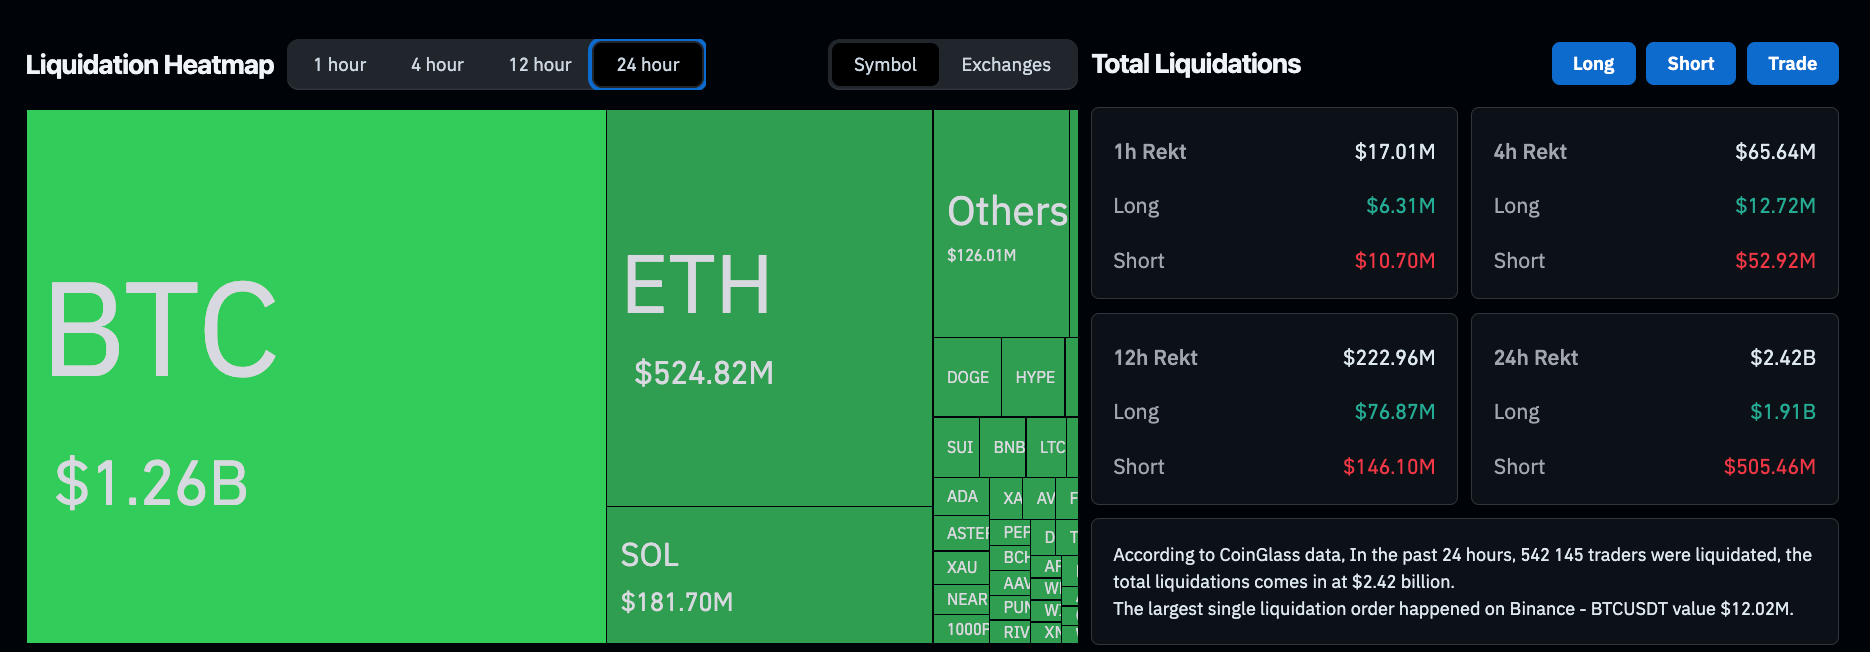This screenshot has height=652, width=1870.
Task: Click the $76.87M long value
Action: (1394, 412)
